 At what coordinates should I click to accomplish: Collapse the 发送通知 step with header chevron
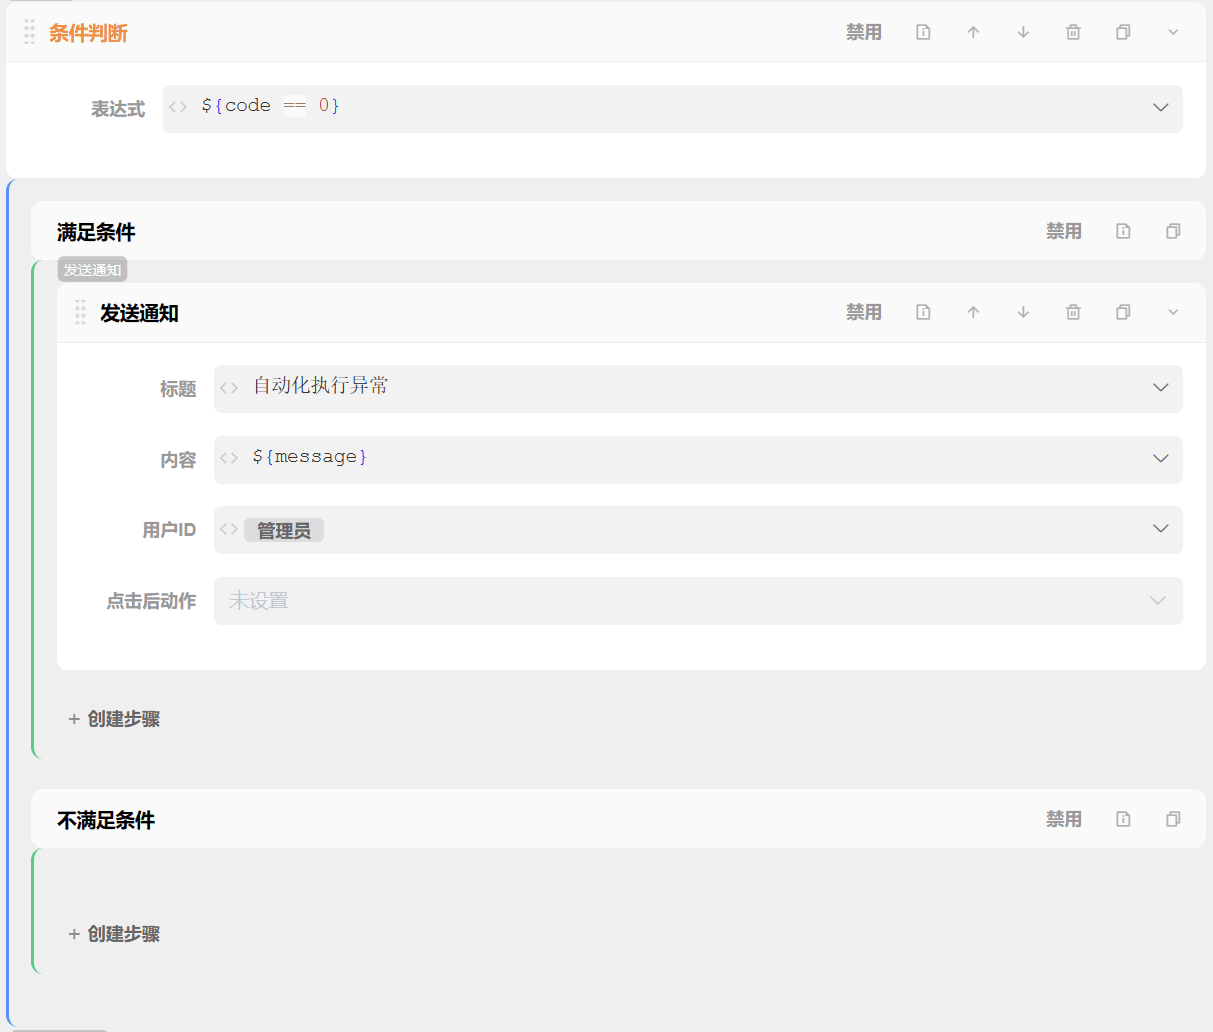point(1173,312)
